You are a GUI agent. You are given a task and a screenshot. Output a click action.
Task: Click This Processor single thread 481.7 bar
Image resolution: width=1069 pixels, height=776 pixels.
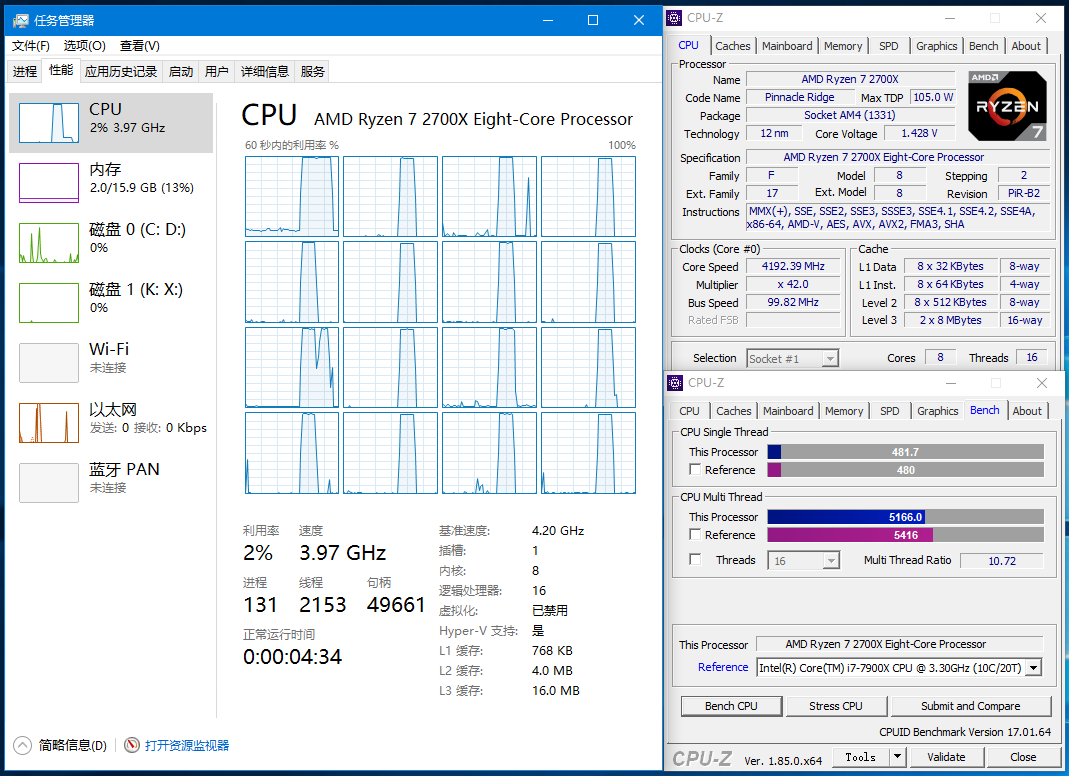(905, 451)
